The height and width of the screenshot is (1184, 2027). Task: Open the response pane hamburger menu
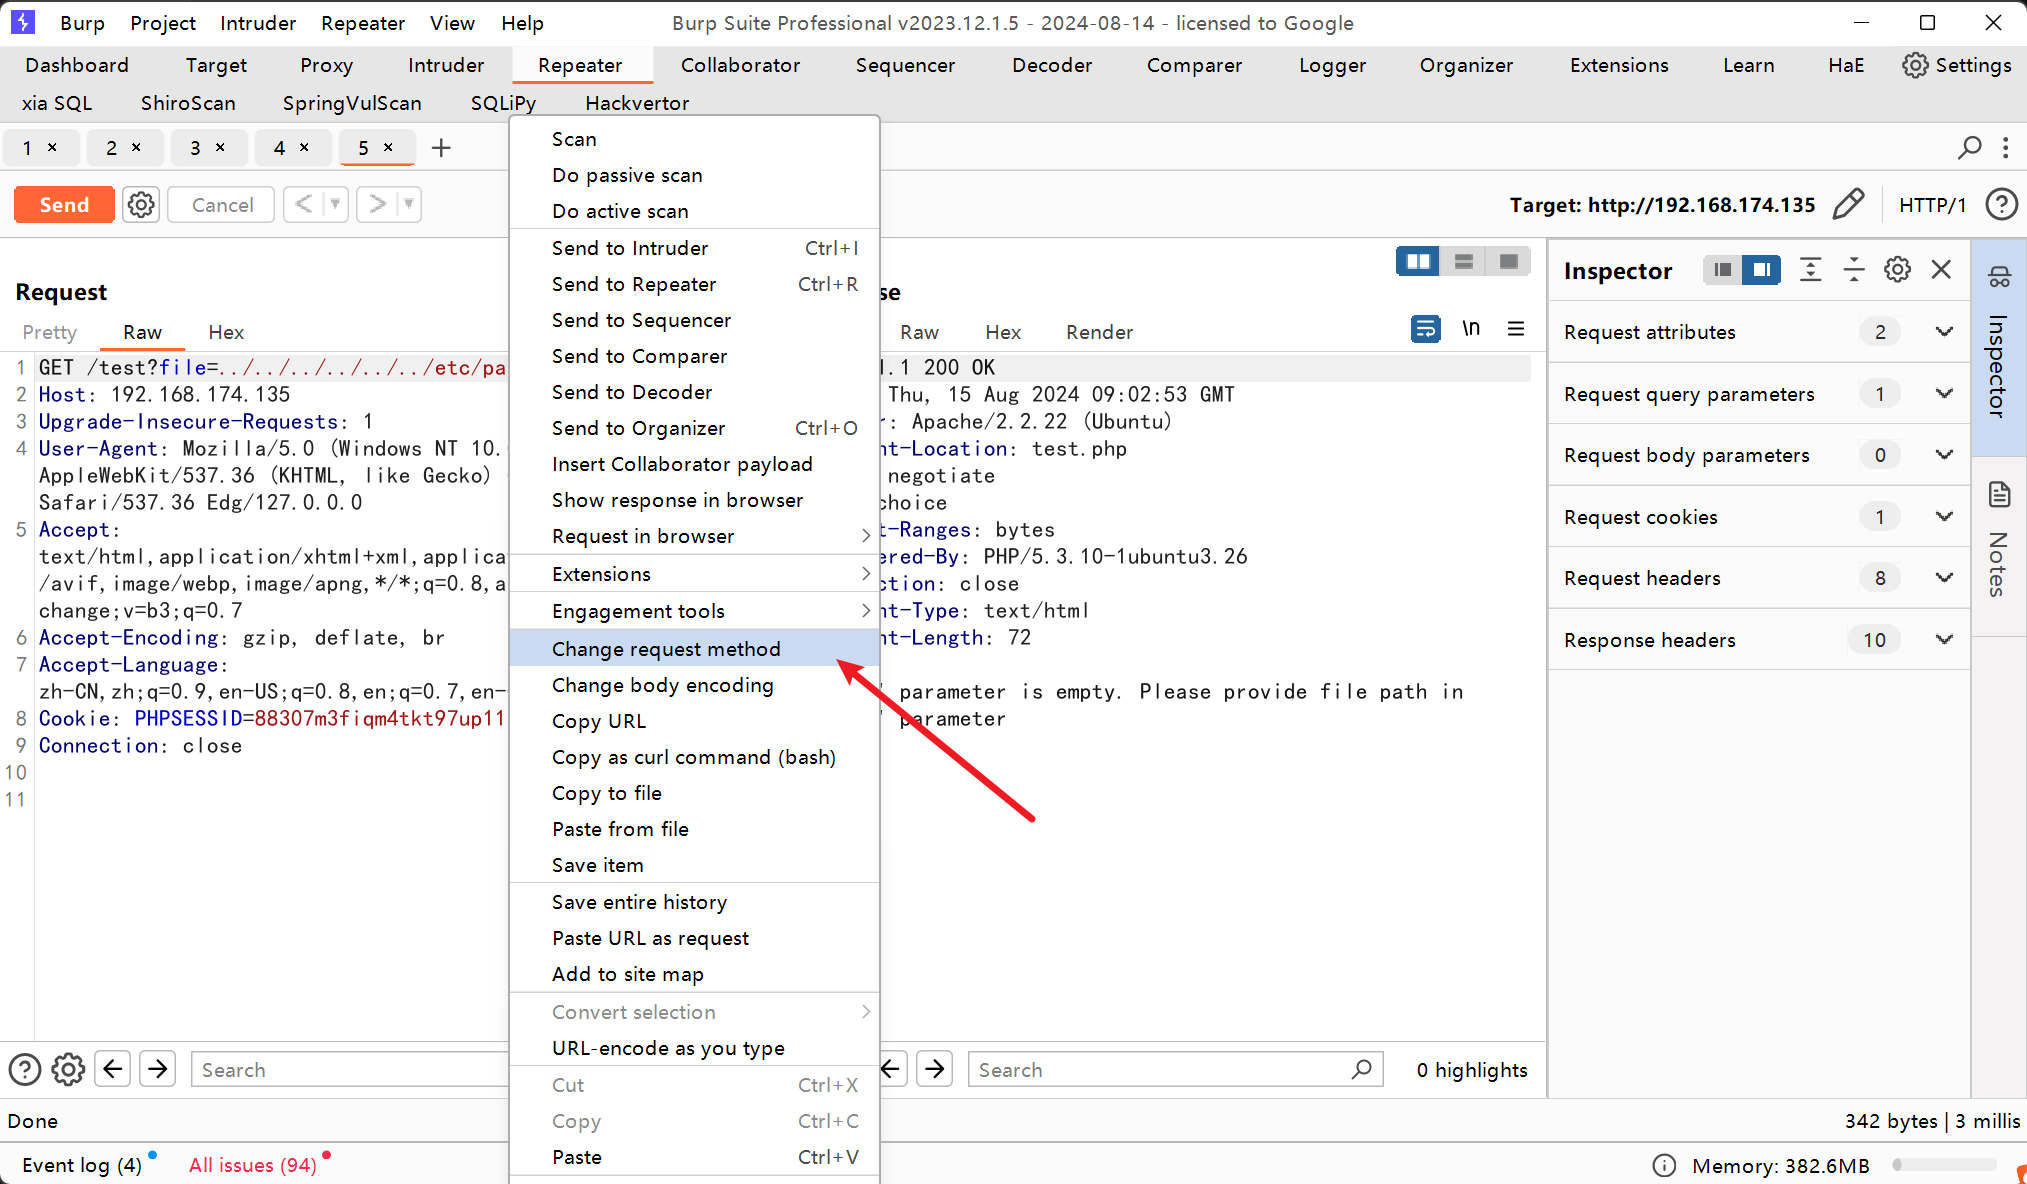(x=1516, y=328)
